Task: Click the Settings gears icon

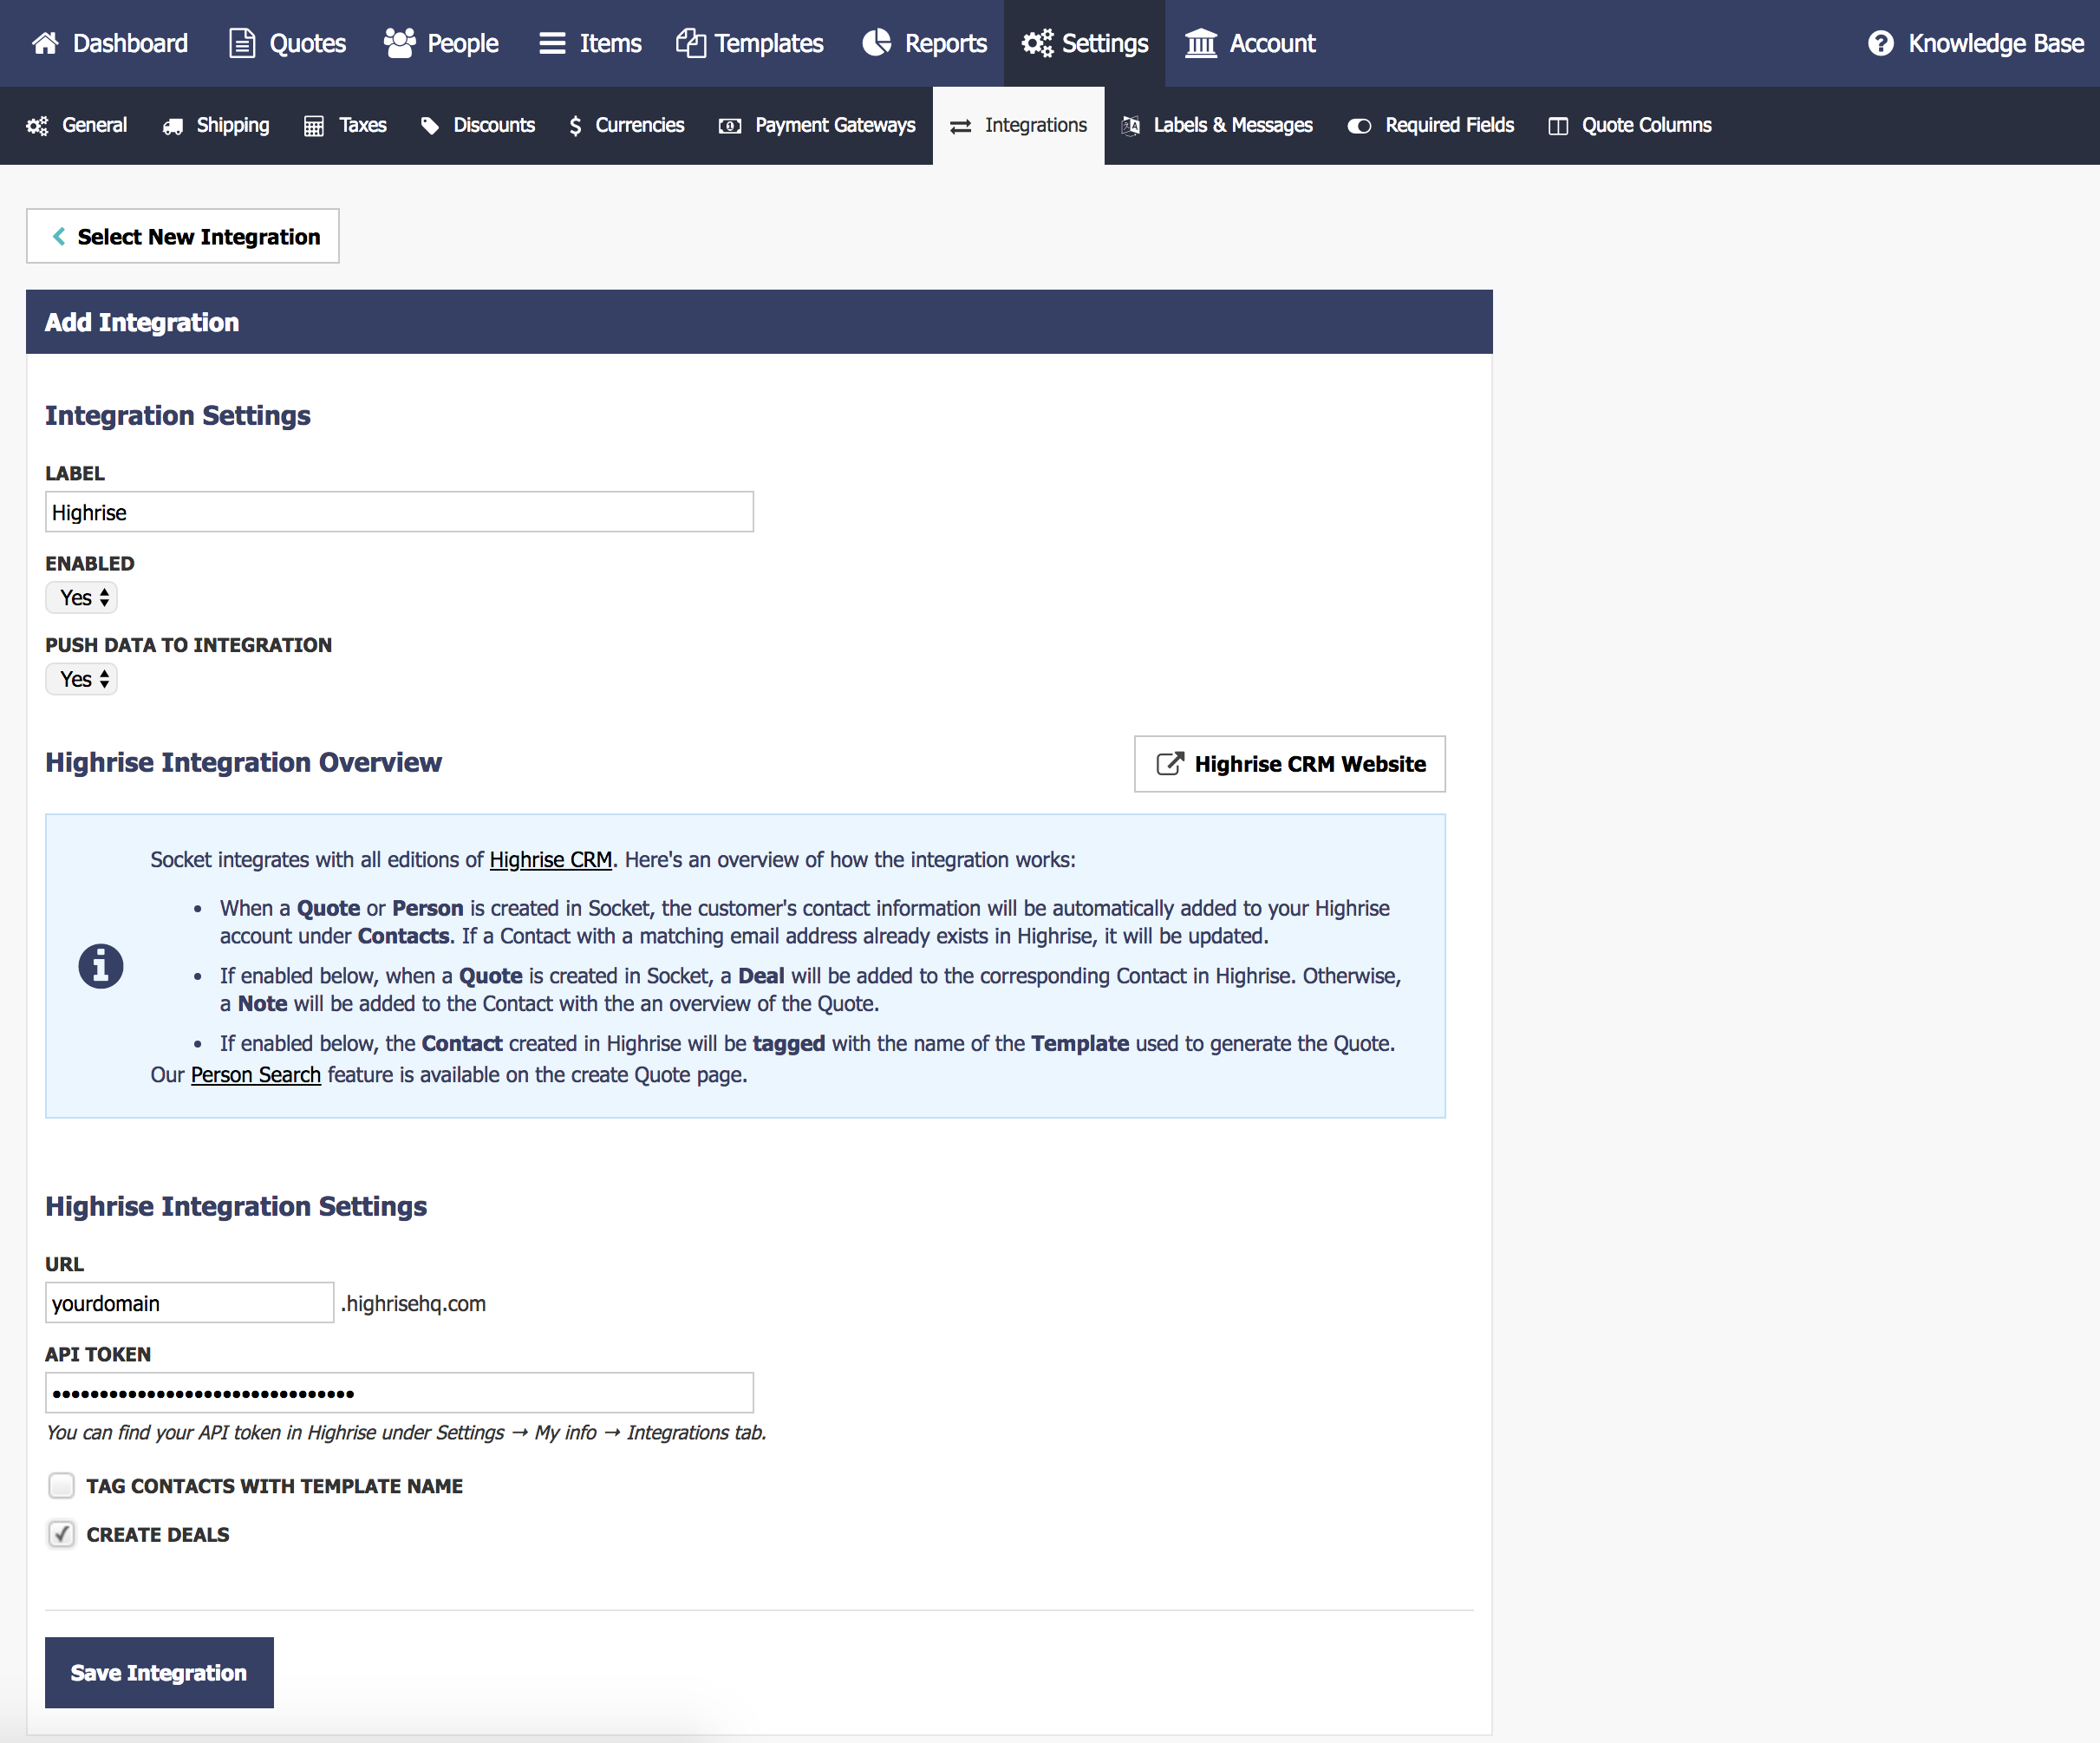Action: [1037, 43]
